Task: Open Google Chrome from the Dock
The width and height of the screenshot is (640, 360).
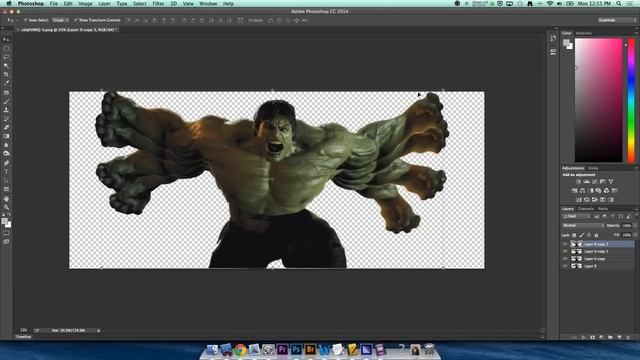Action: [240, 349]
